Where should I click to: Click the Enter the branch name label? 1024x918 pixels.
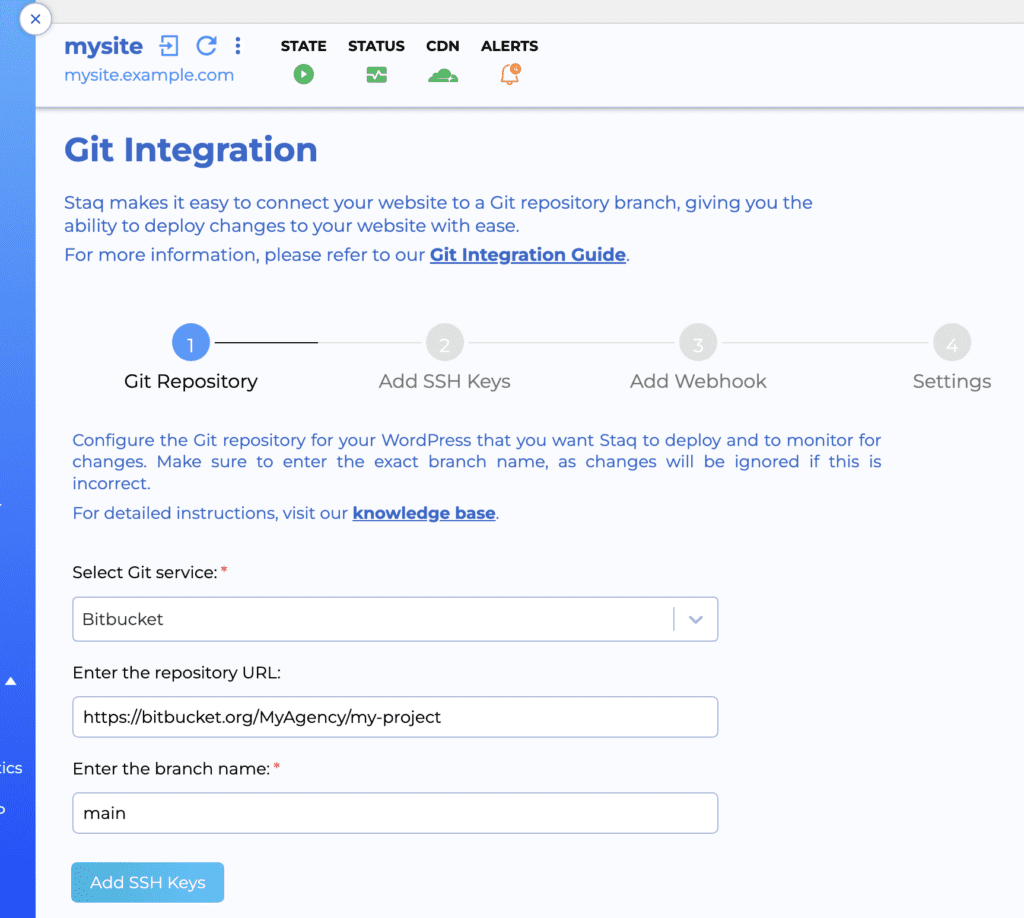pyautogui.click(x=171, y=768)
